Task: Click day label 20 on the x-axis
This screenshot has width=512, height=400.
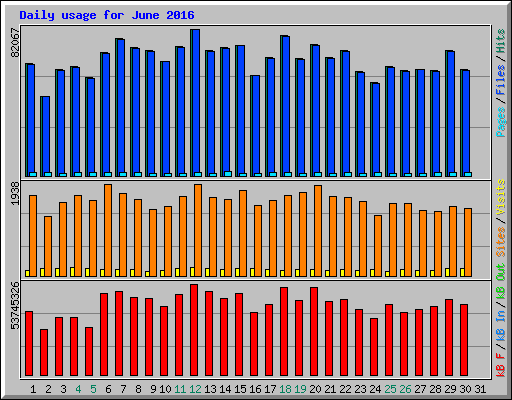Action: point(315,389)
